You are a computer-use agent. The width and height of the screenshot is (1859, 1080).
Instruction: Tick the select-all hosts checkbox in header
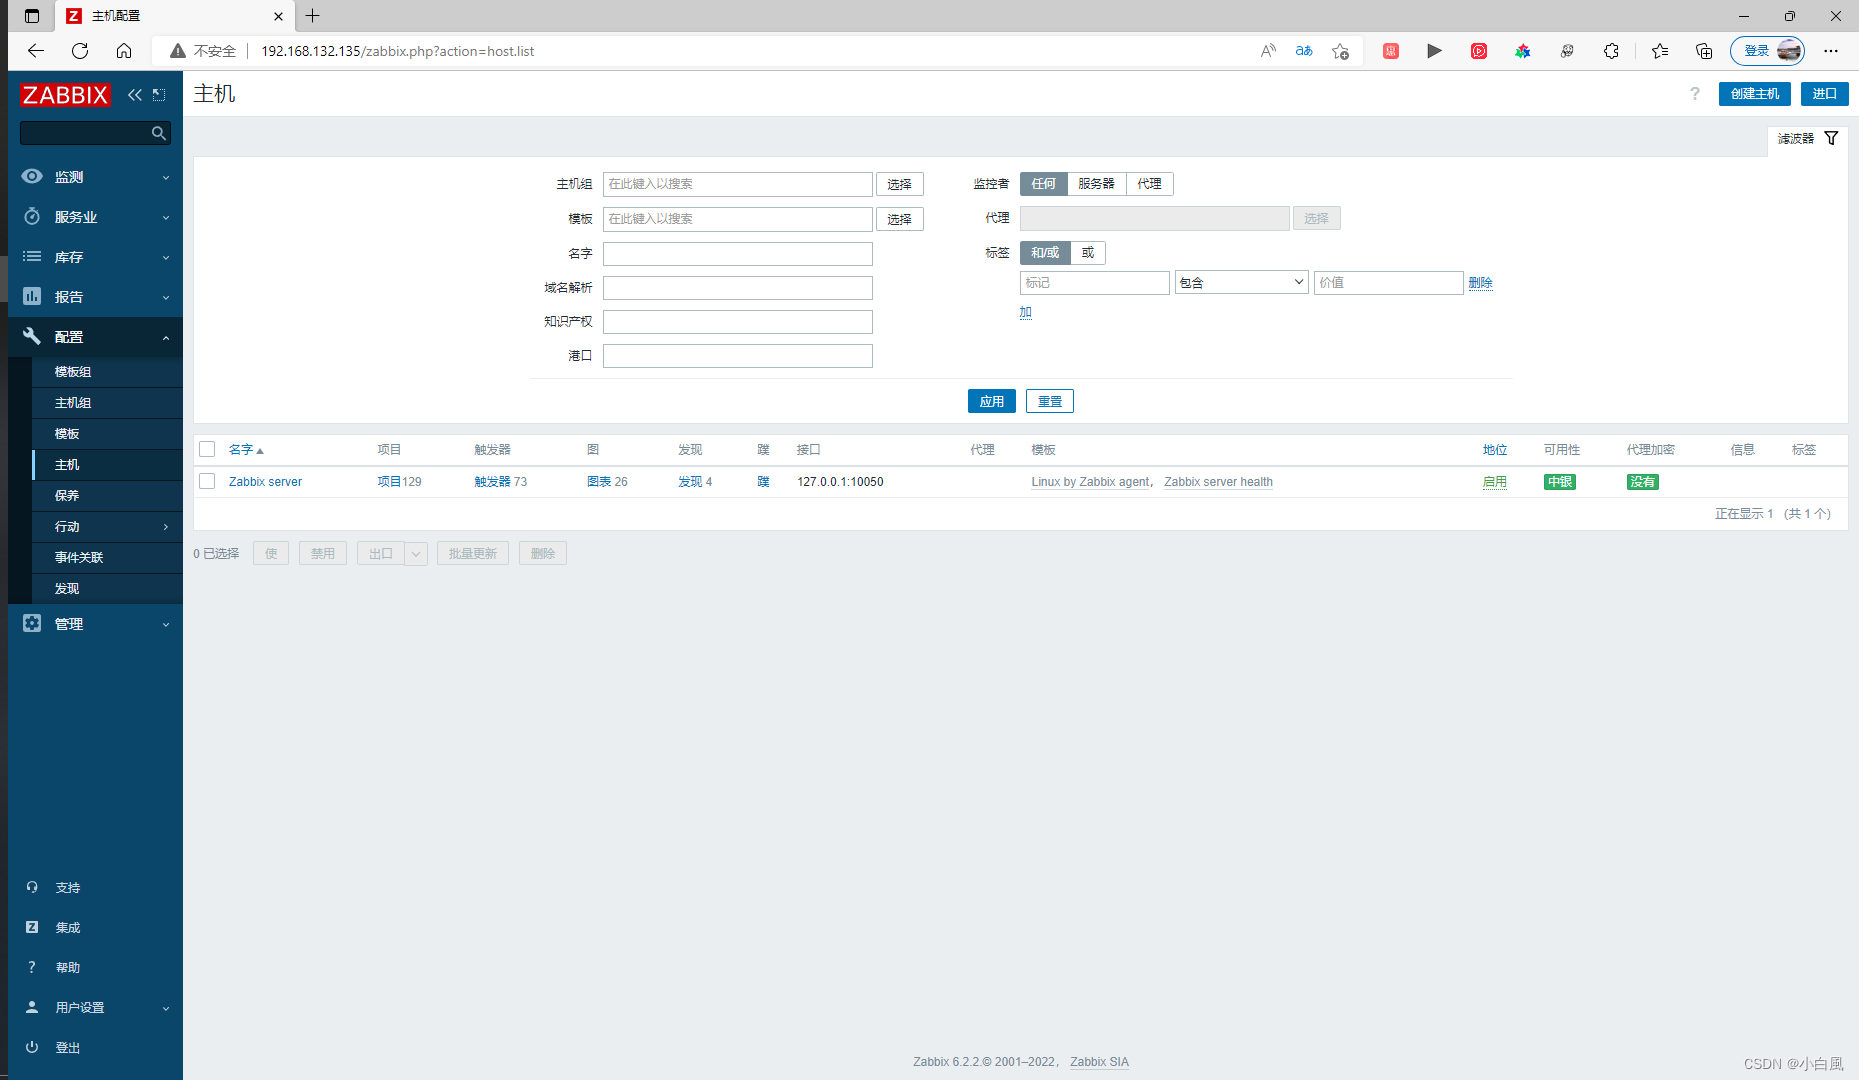point(207,449)
